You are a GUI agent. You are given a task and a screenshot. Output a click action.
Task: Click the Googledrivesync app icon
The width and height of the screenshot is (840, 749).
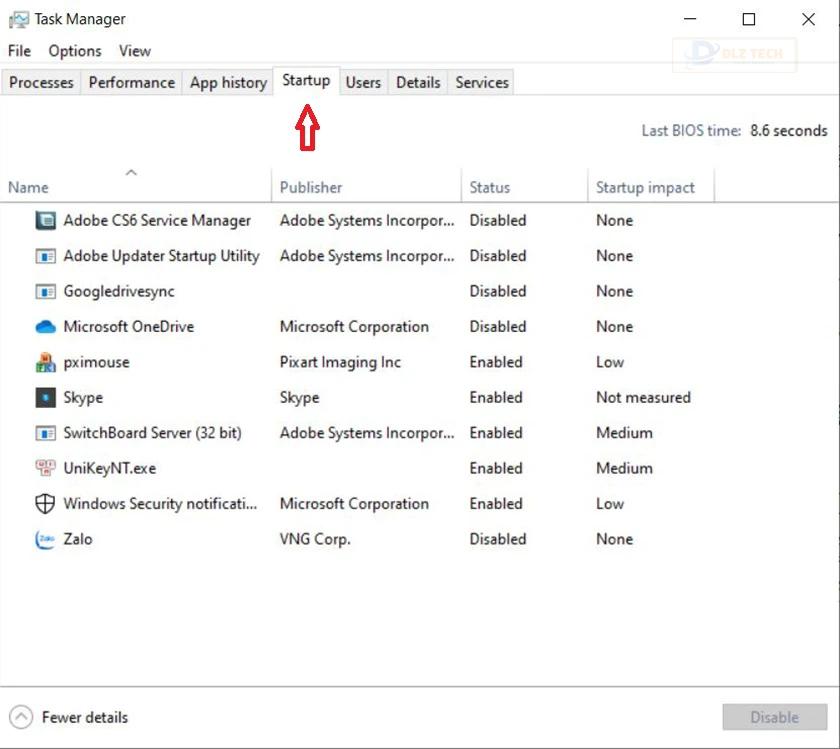tap(46, 291)
